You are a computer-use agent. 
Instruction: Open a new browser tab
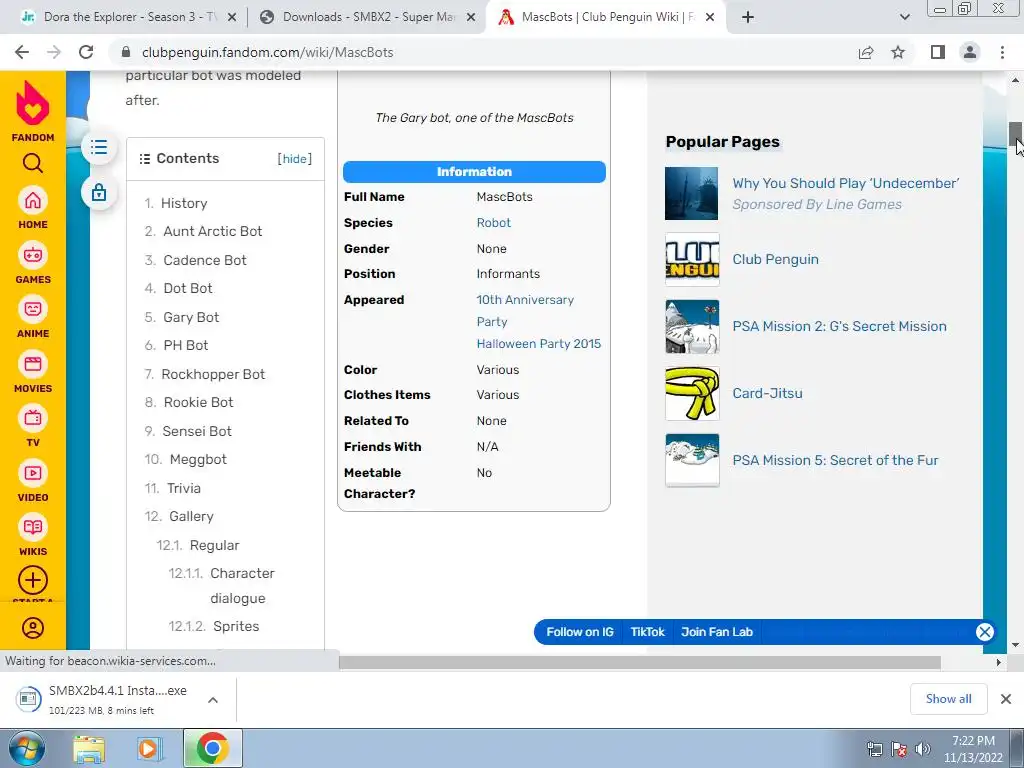[748, 18]
